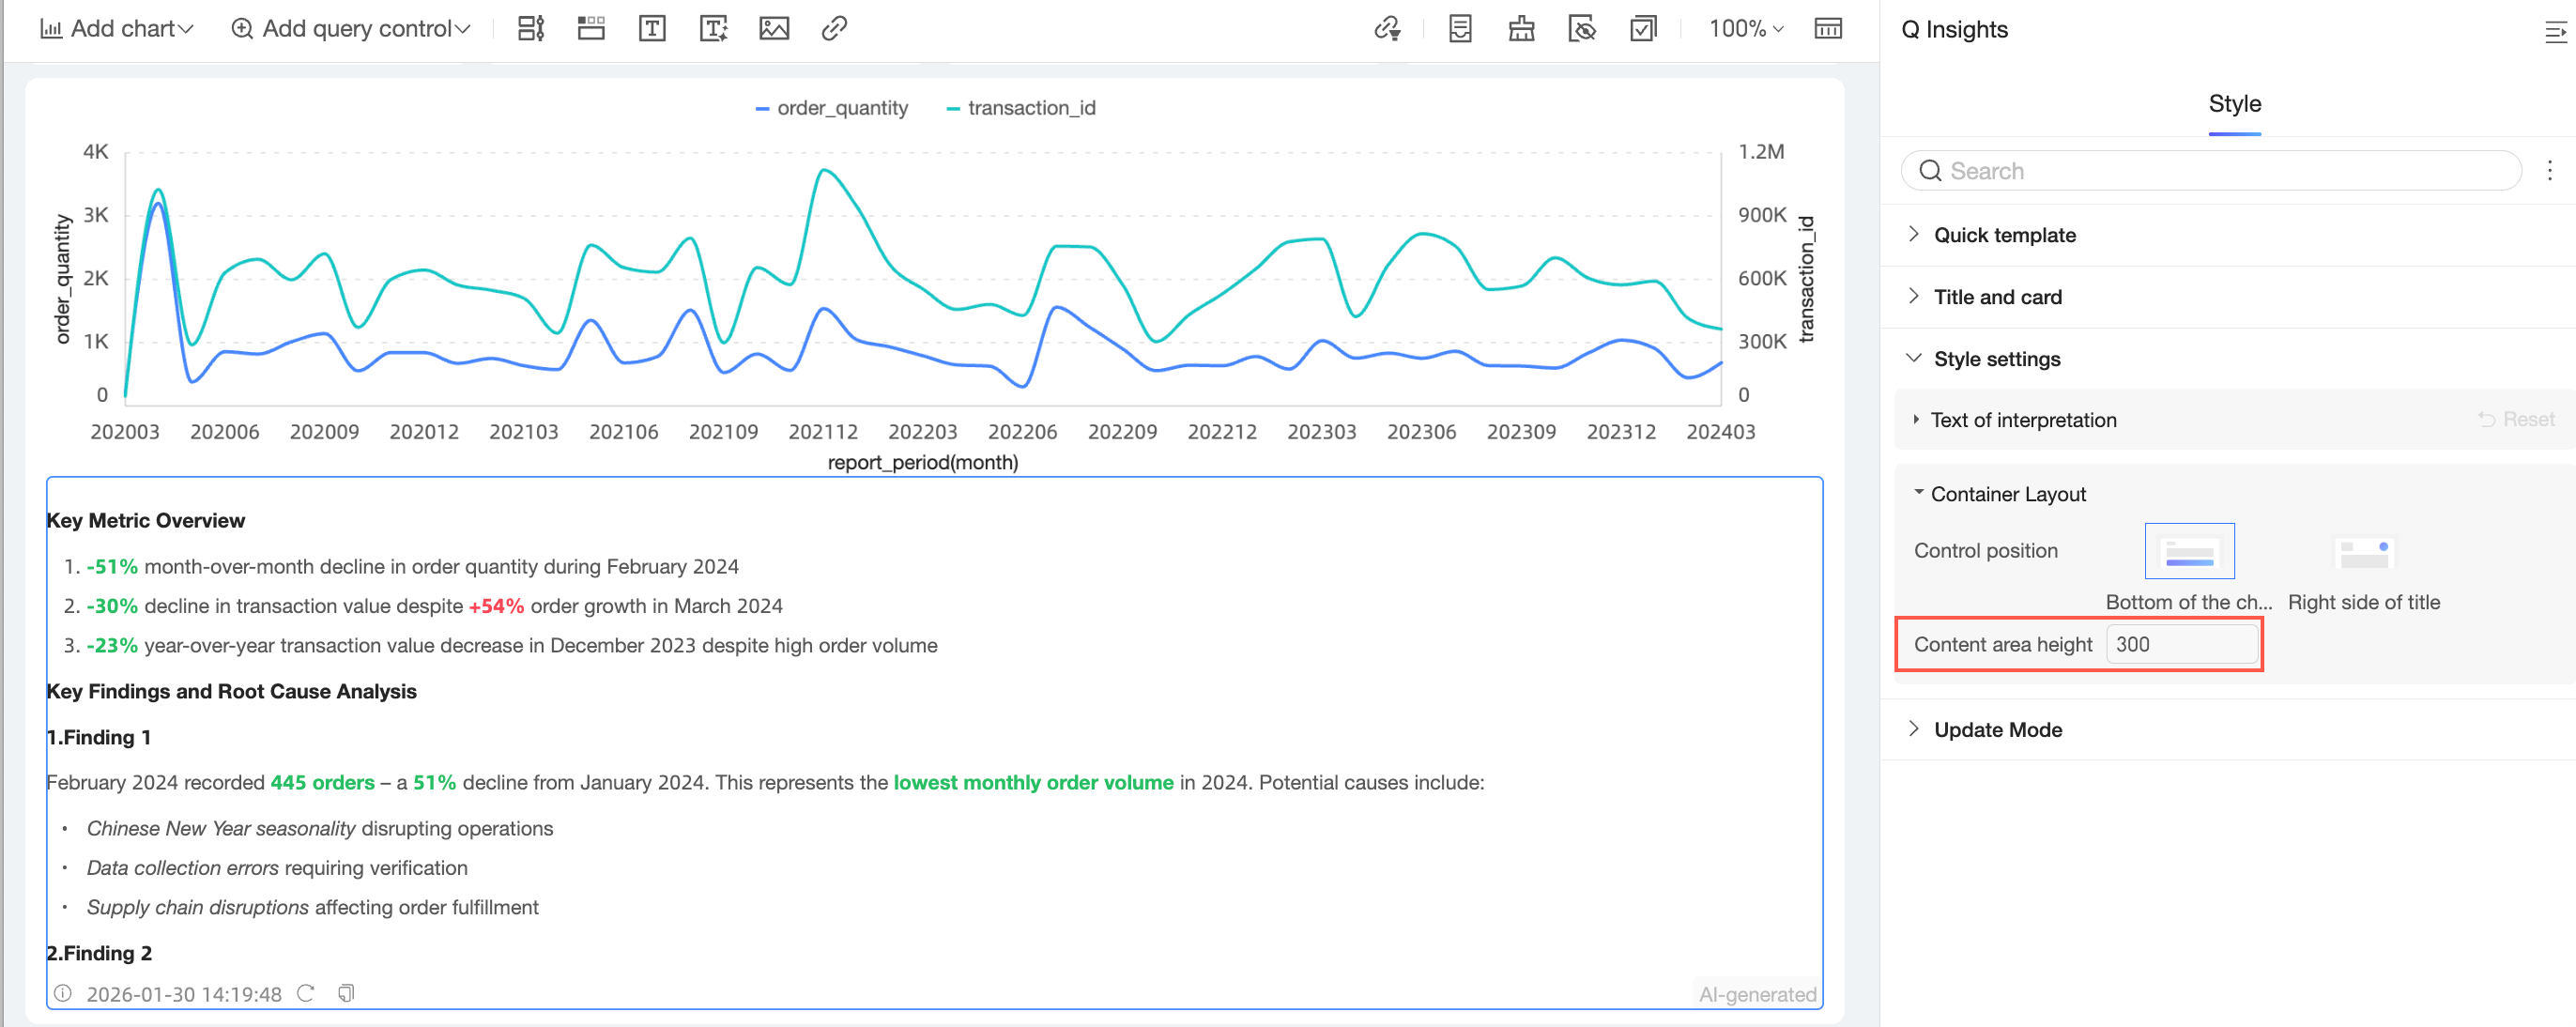
Task: Expand the Update Mode section
Action: click(x=1997, y=729)
